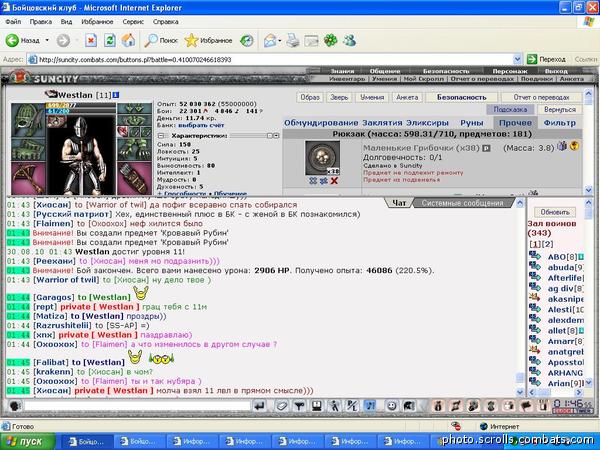Open the address bar dropdown arrow
600x450 pixels.
point(517,59)
